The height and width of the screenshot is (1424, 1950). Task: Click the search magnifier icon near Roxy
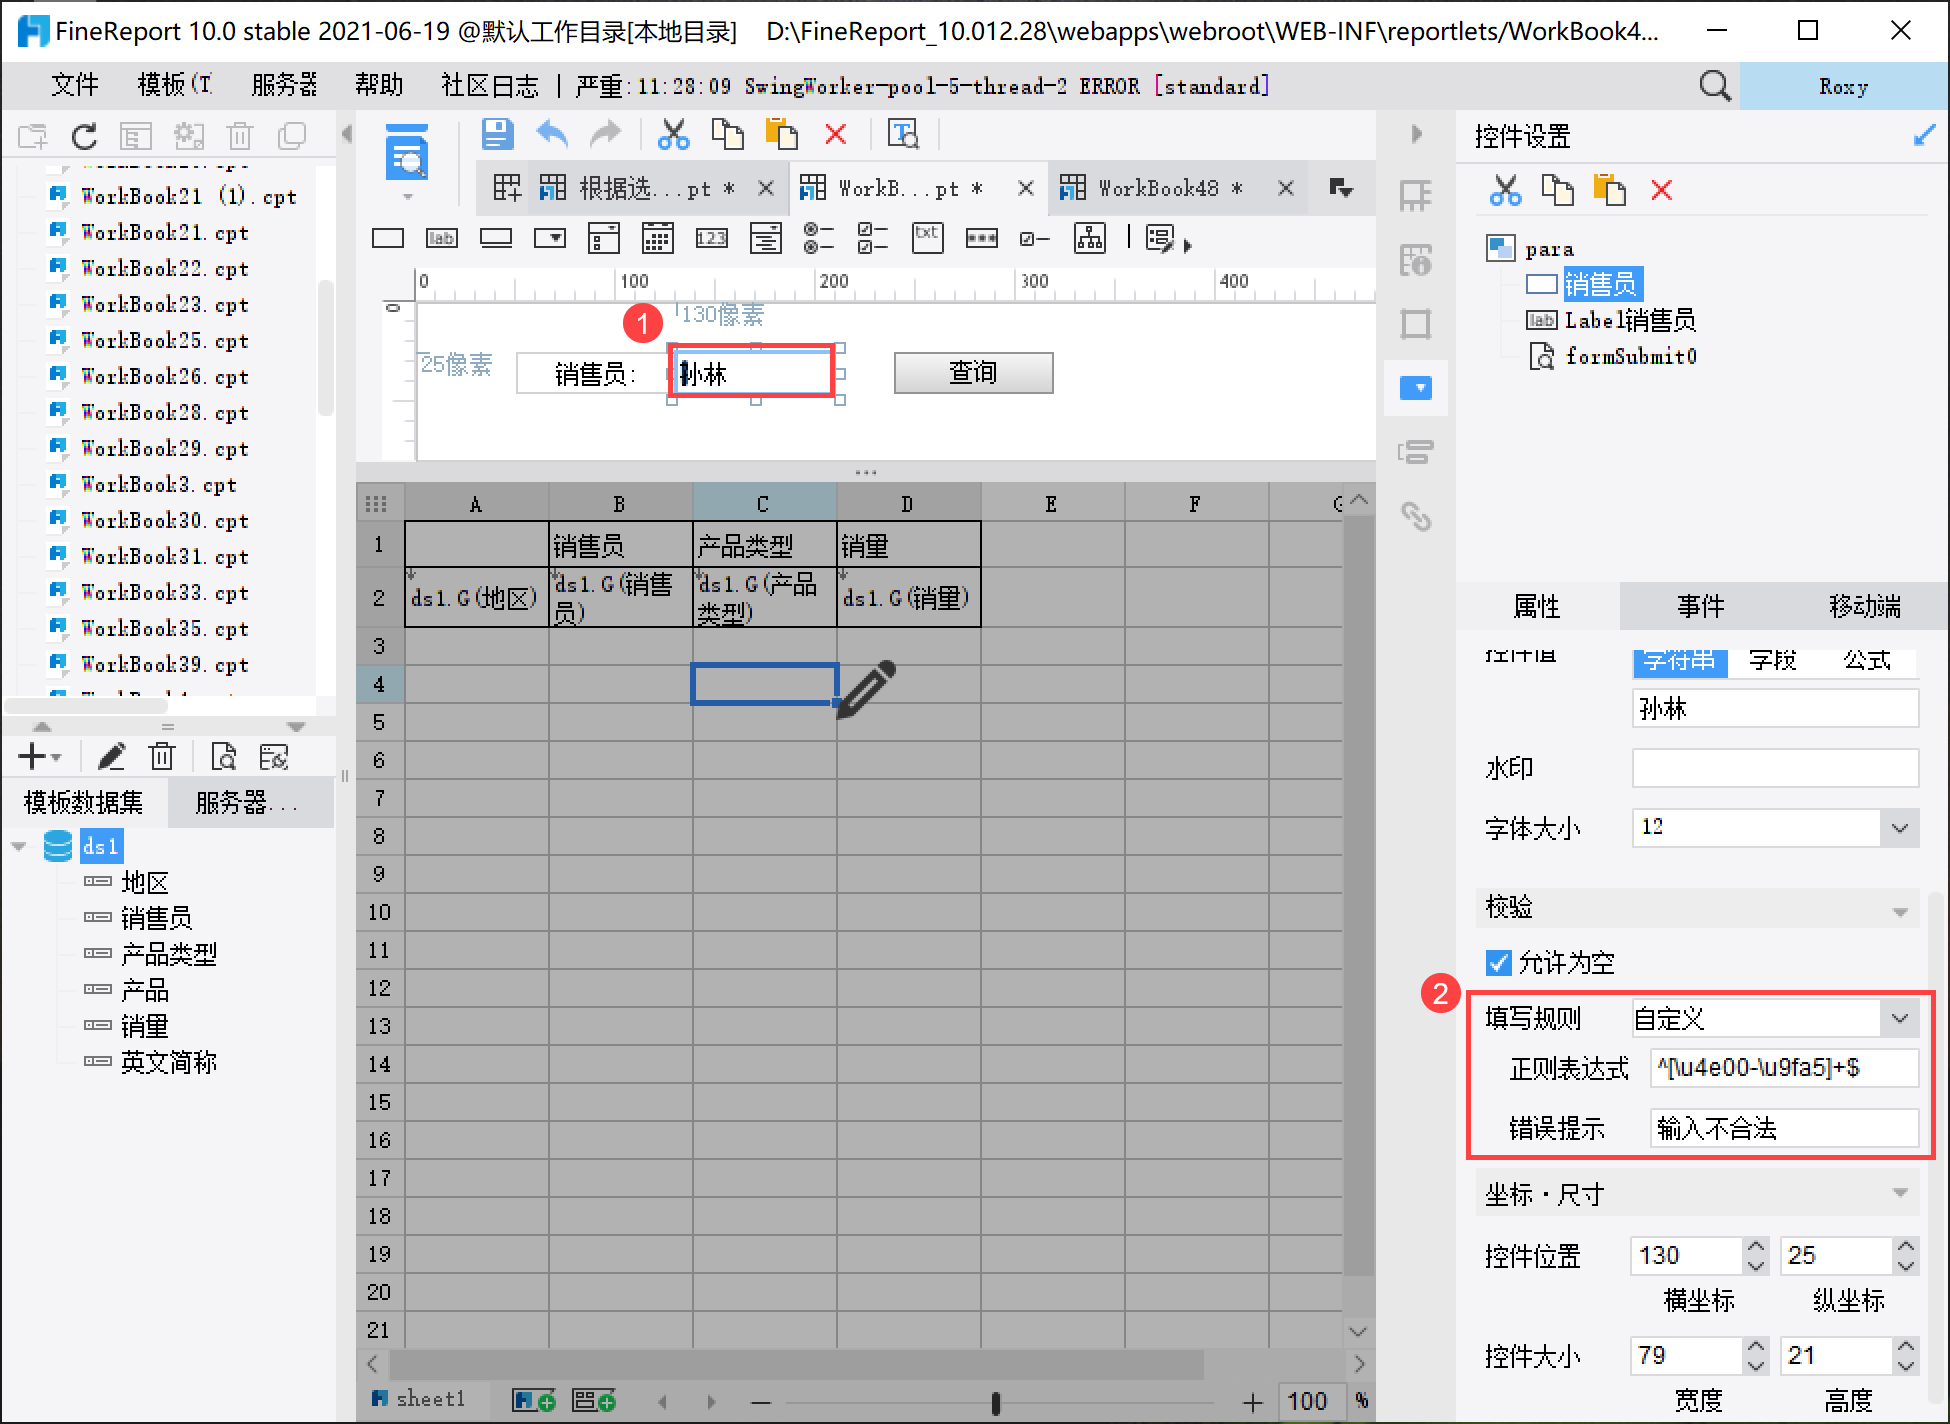tap(1714, 86)
